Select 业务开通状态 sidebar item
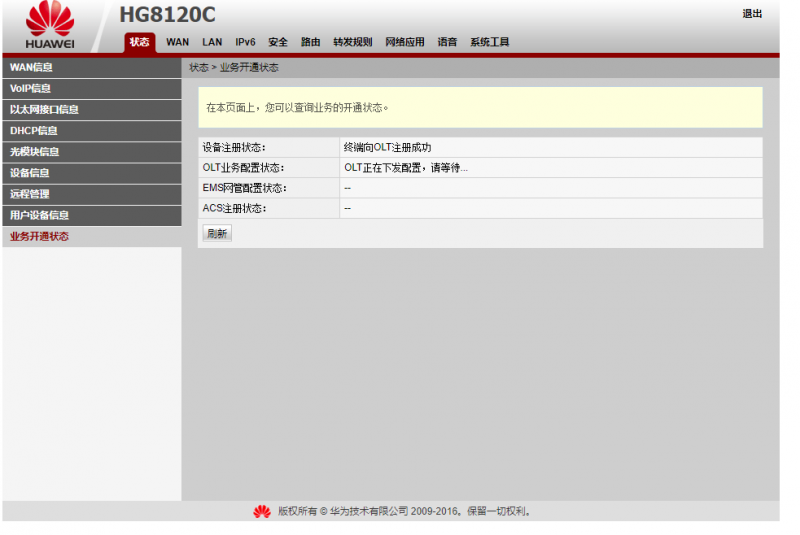The height and width of the screenshot is (535, 800). coord(92,237)
